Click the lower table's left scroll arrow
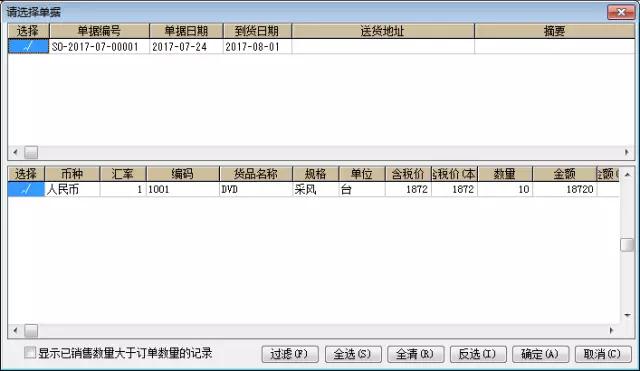The height and width of the screenshot is (371, 640). [15, 330]
